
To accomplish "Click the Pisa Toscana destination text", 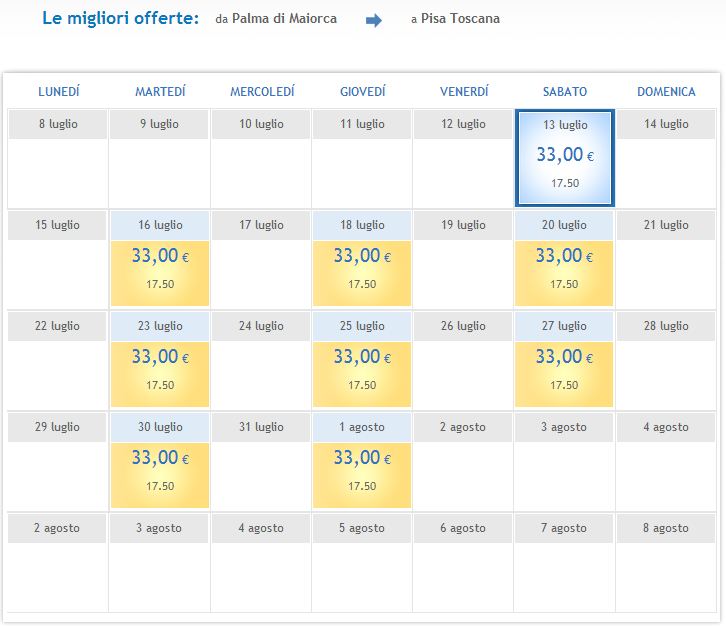I will click(460, 19).
